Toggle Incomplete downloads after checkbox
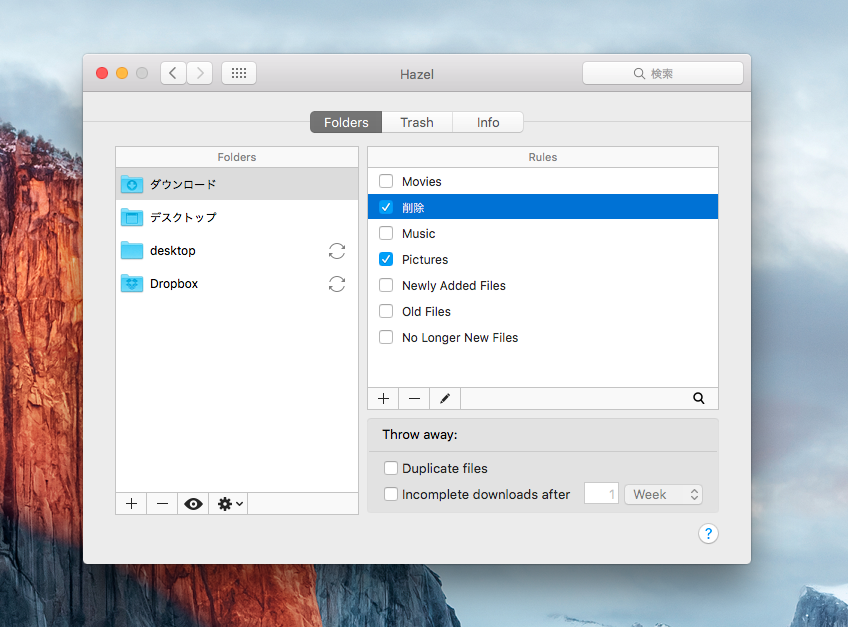Screen dimensions: 848x627 coord(391,494)
